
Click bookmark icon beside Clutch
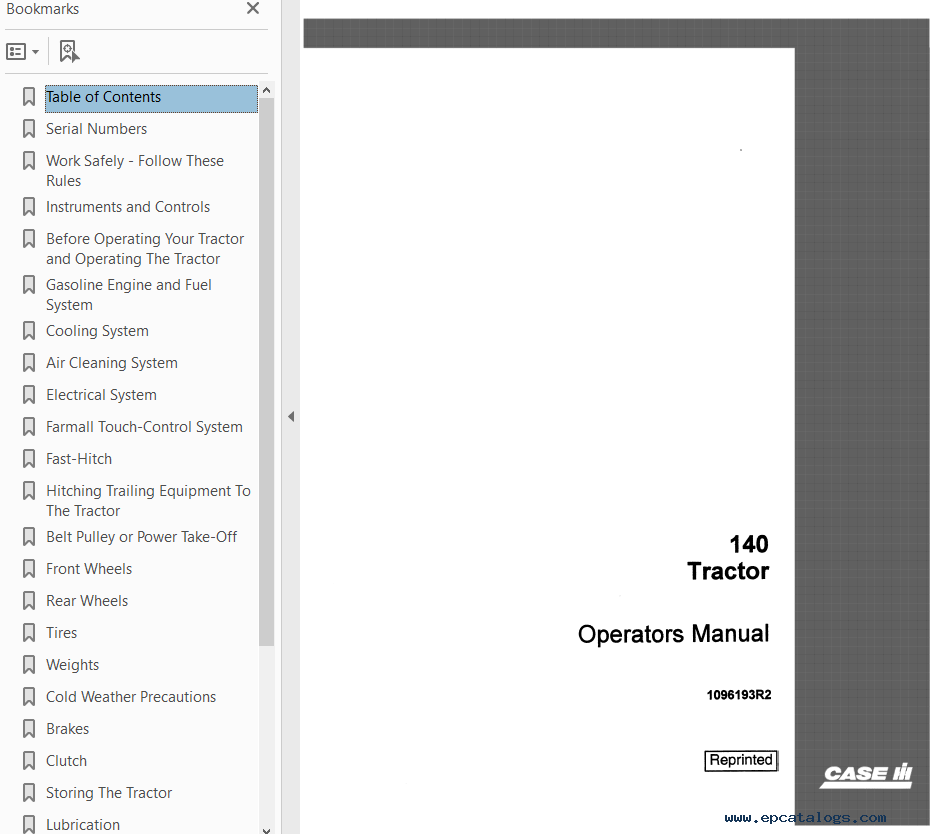click(x=29, y=761)
